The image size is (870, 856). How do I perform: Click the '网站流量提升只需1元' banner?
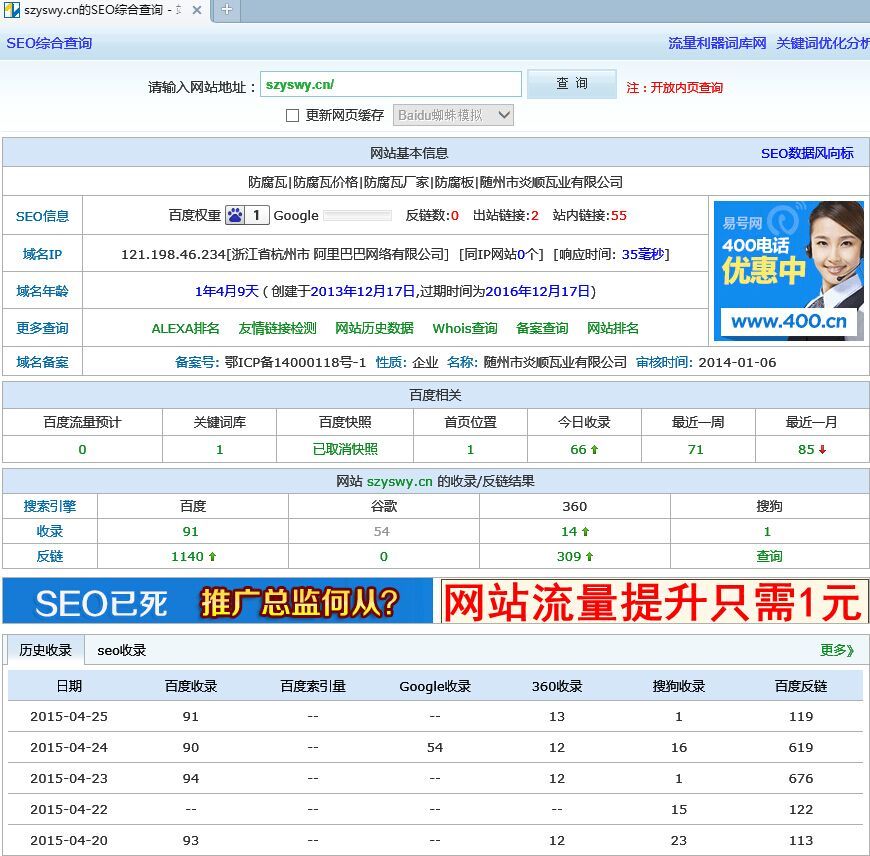(x=653, y=602)
